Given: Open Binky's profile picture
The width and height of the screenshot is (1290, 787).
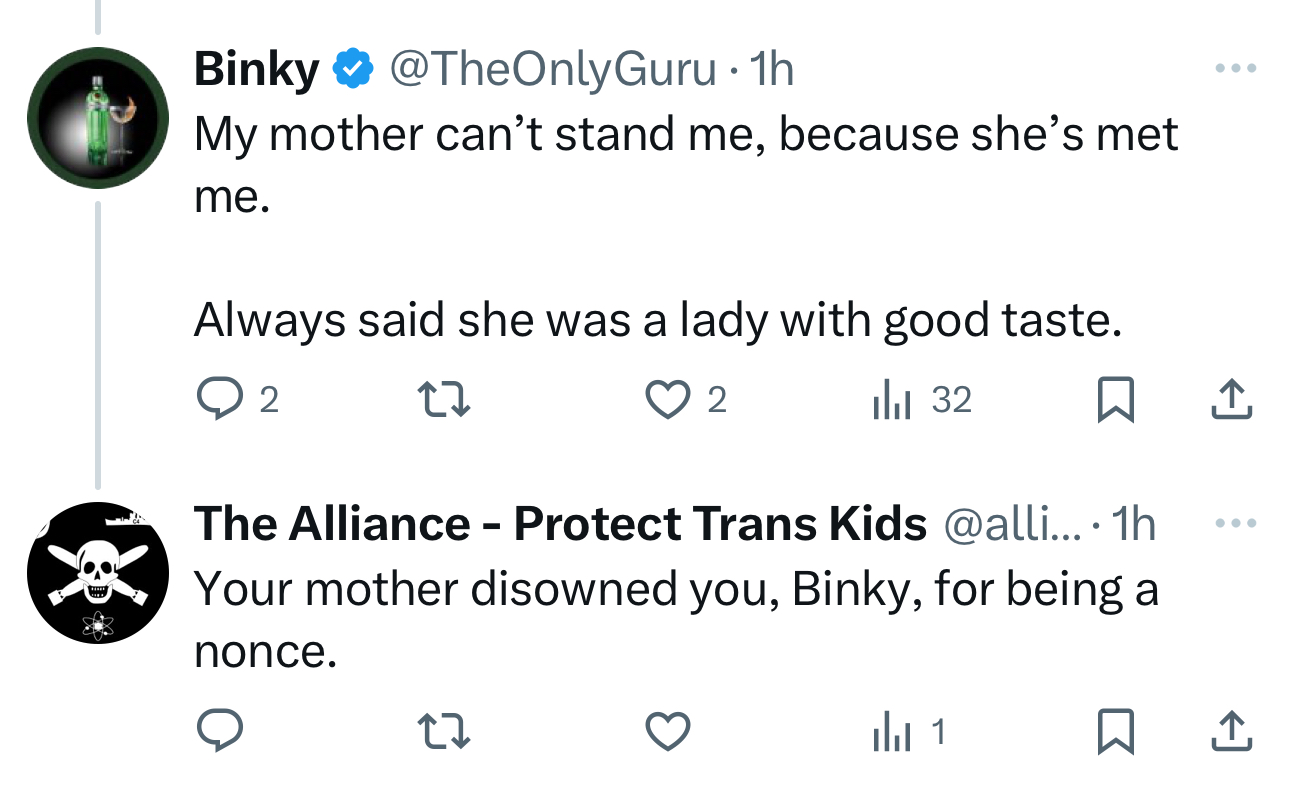Looking at the screenshot, I should tap(97, 118).
